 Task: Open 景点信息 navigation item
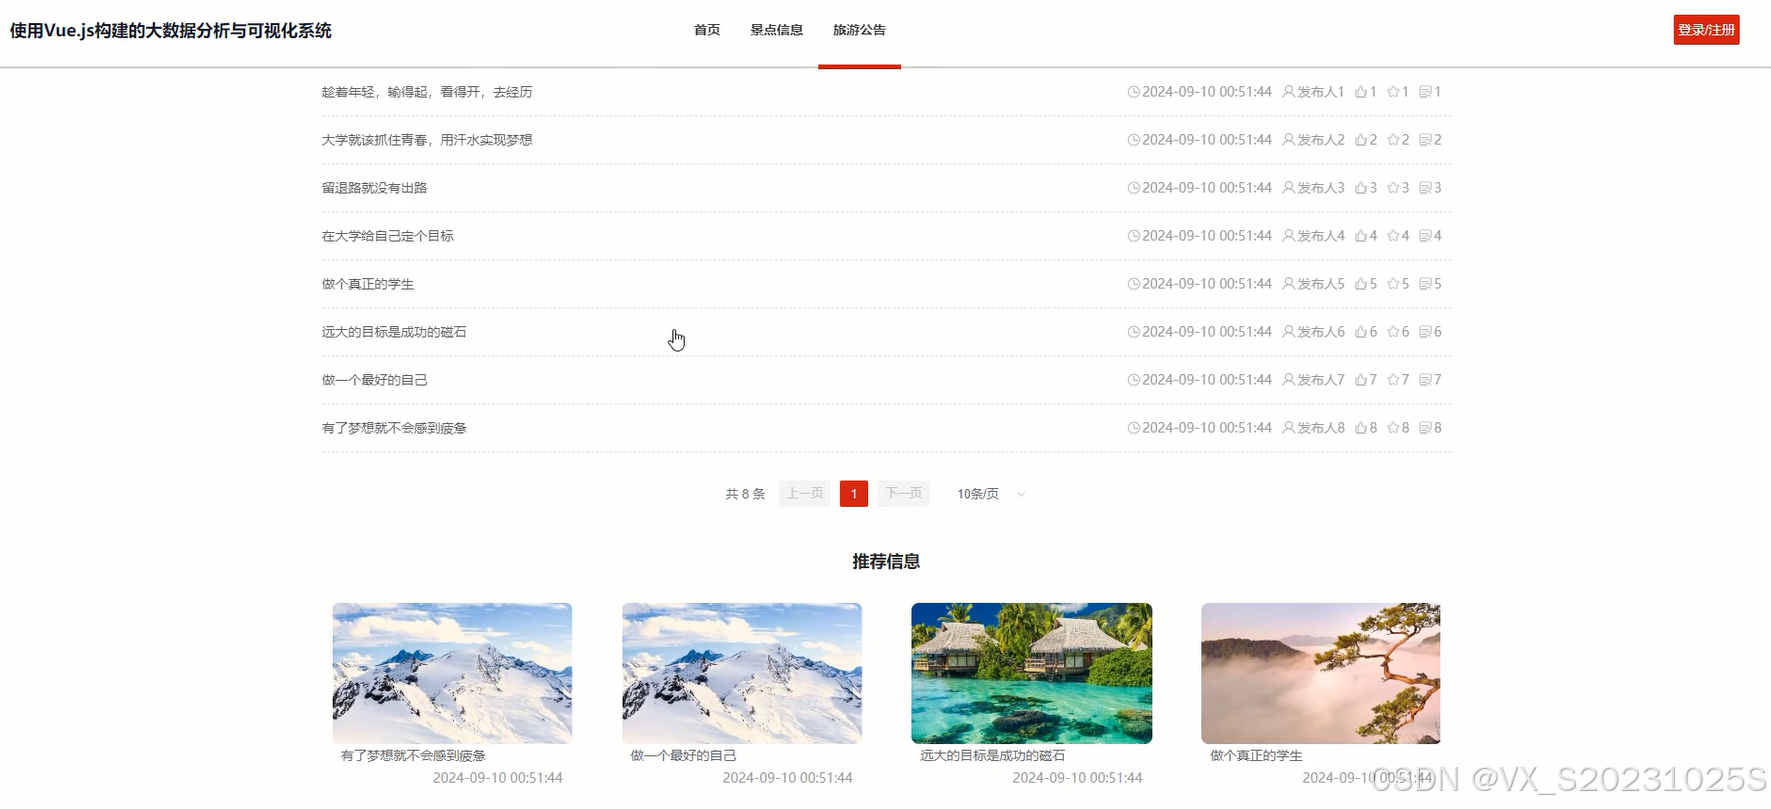(777, 30)
